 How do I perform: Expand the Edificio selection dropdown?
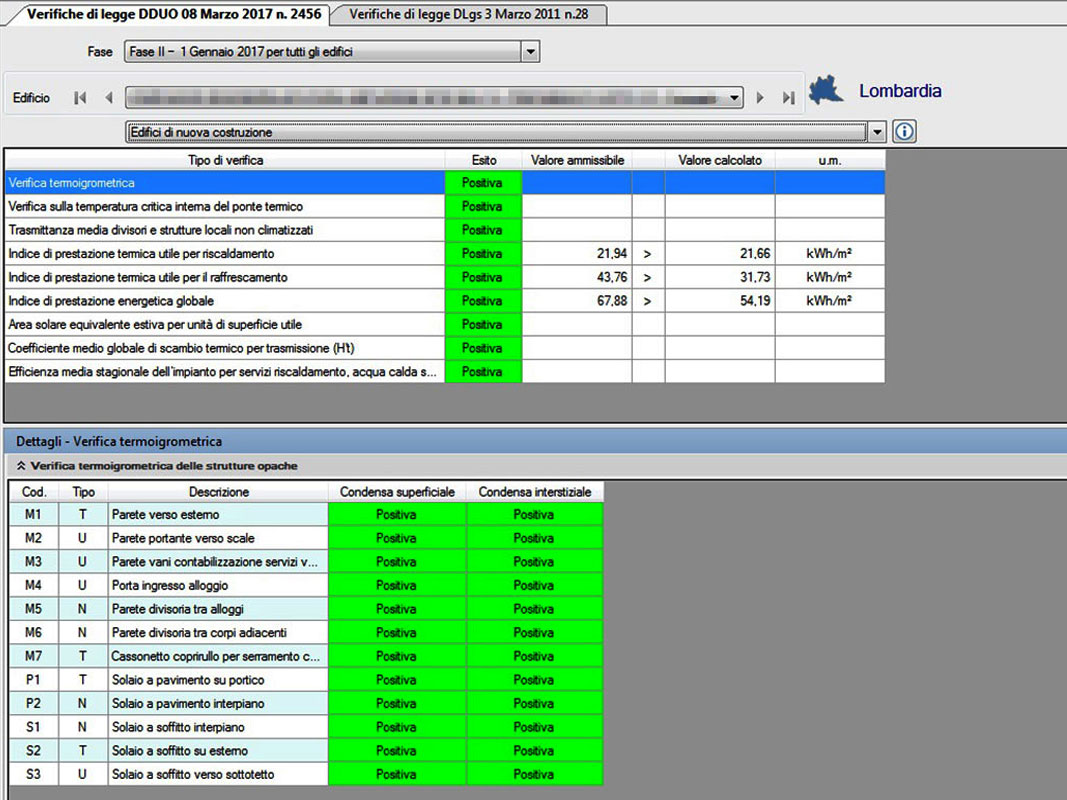point(735,98)
